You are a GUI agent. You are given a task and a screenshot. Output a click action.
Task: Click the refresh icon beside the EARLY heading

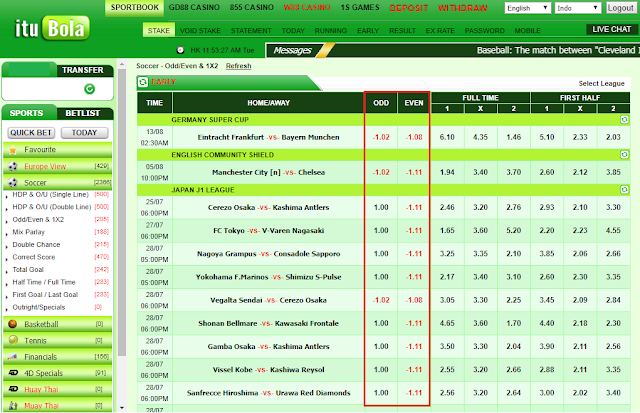(143, 82)
